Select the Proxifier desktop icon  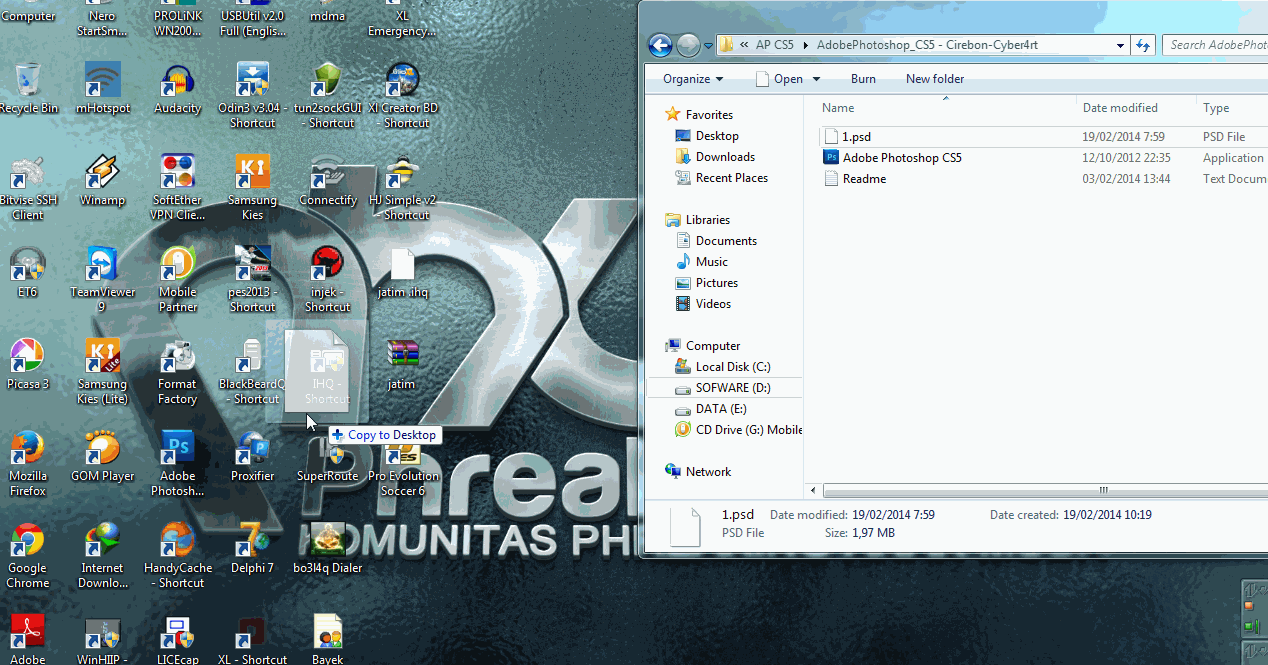pyautogui.click(x=252, y=457)
